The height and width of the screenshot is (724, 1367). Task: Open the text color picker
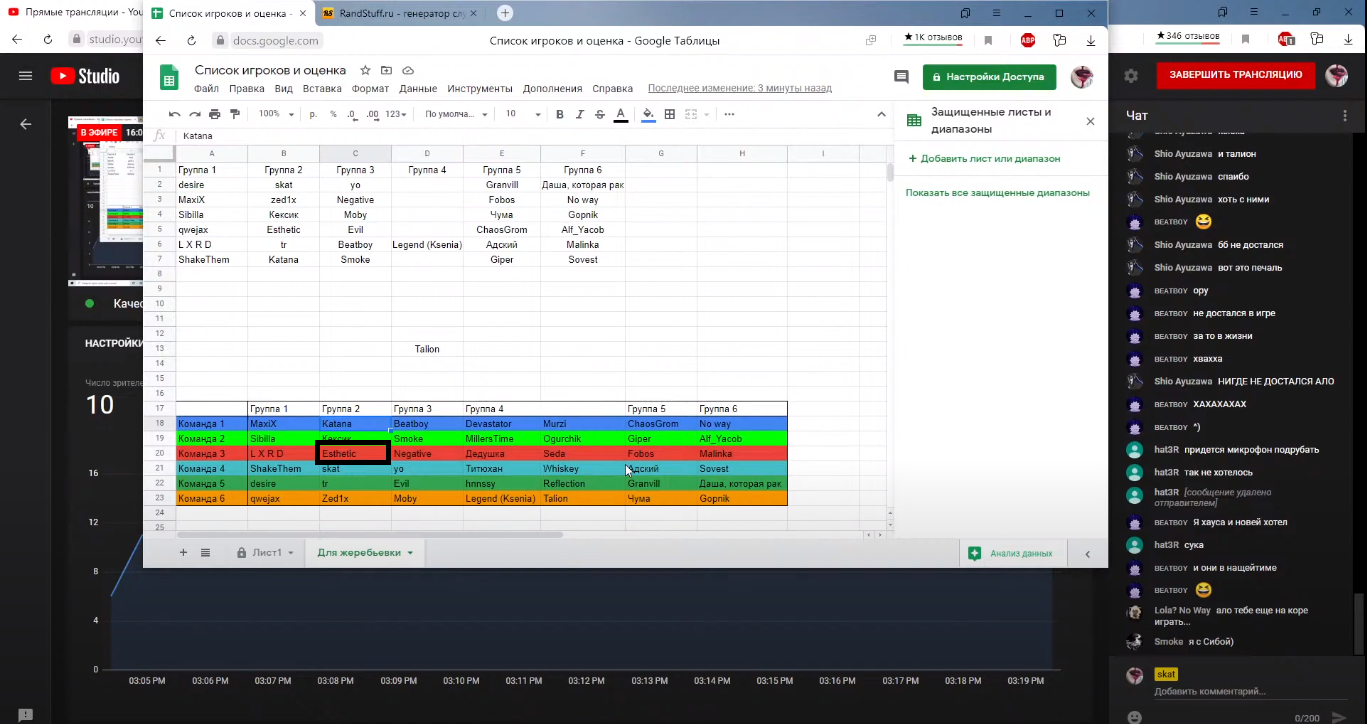click(621, 114)
